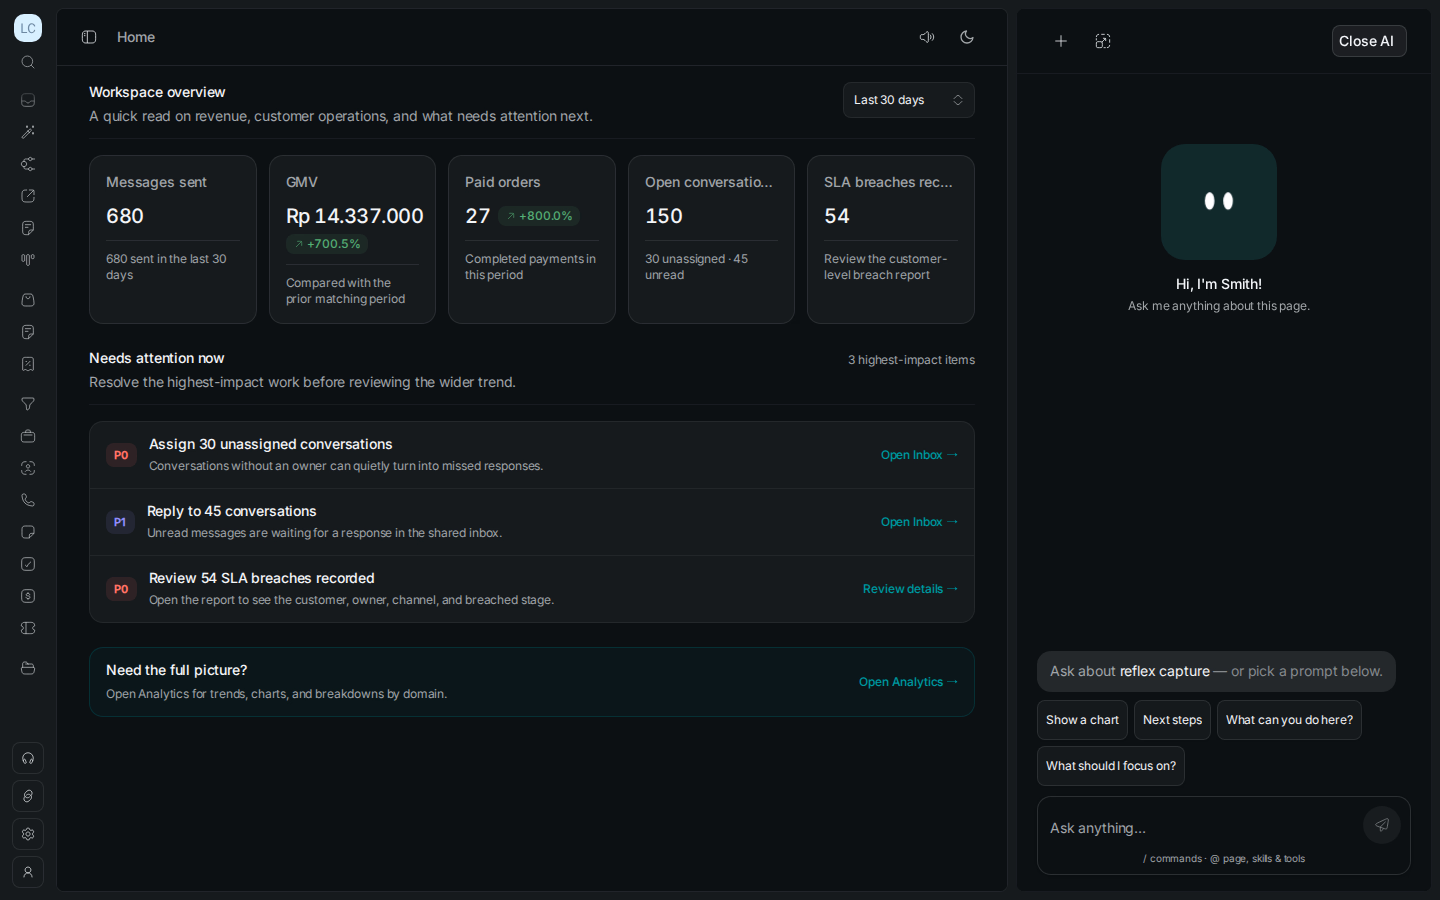This screenshot has width=1440, height=900.
Task: Choose the What can you do here? prompt
Action: click(x=1289, y=720)
